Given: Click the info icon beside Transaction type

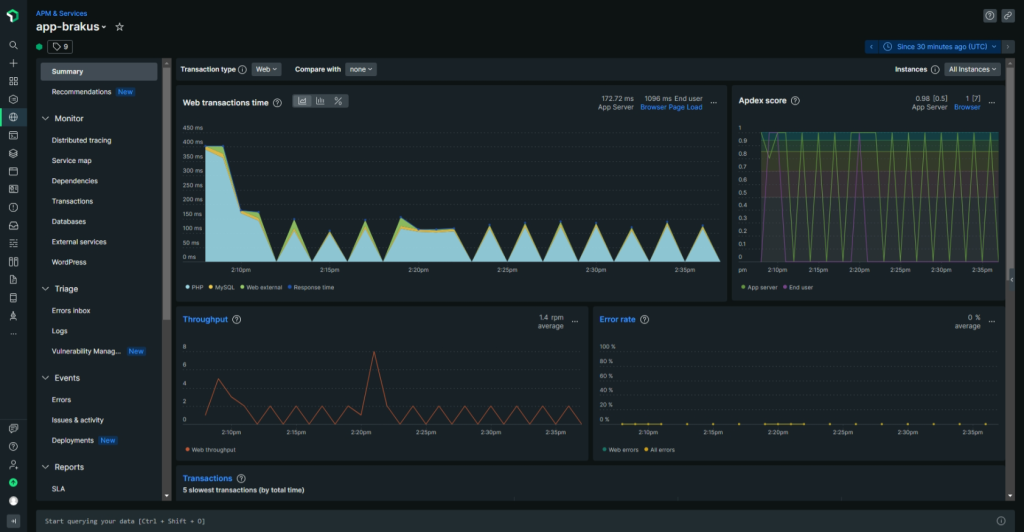Looking at the screenshot, I should [x=243, y=70].
